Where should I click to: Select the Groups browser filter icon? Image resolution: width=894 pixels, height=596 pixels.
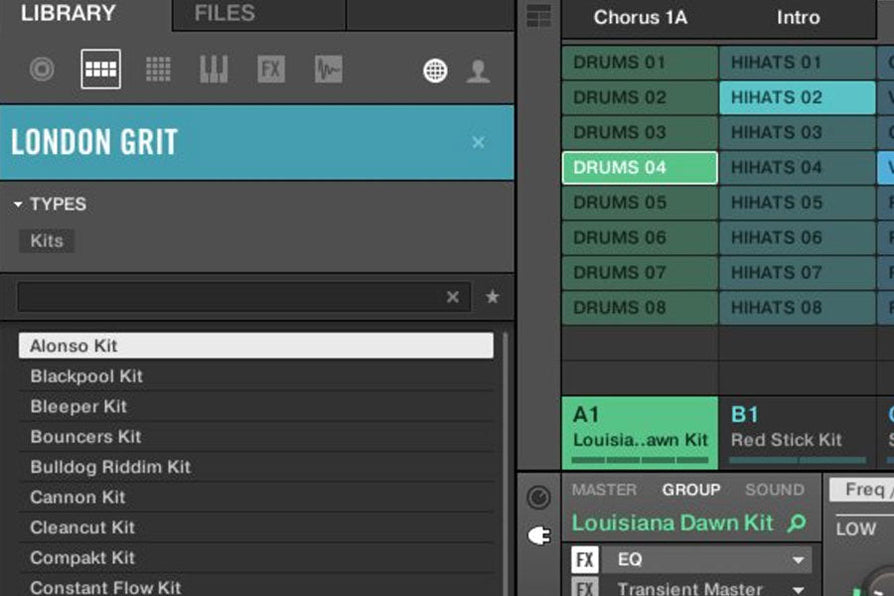[100, 68]
